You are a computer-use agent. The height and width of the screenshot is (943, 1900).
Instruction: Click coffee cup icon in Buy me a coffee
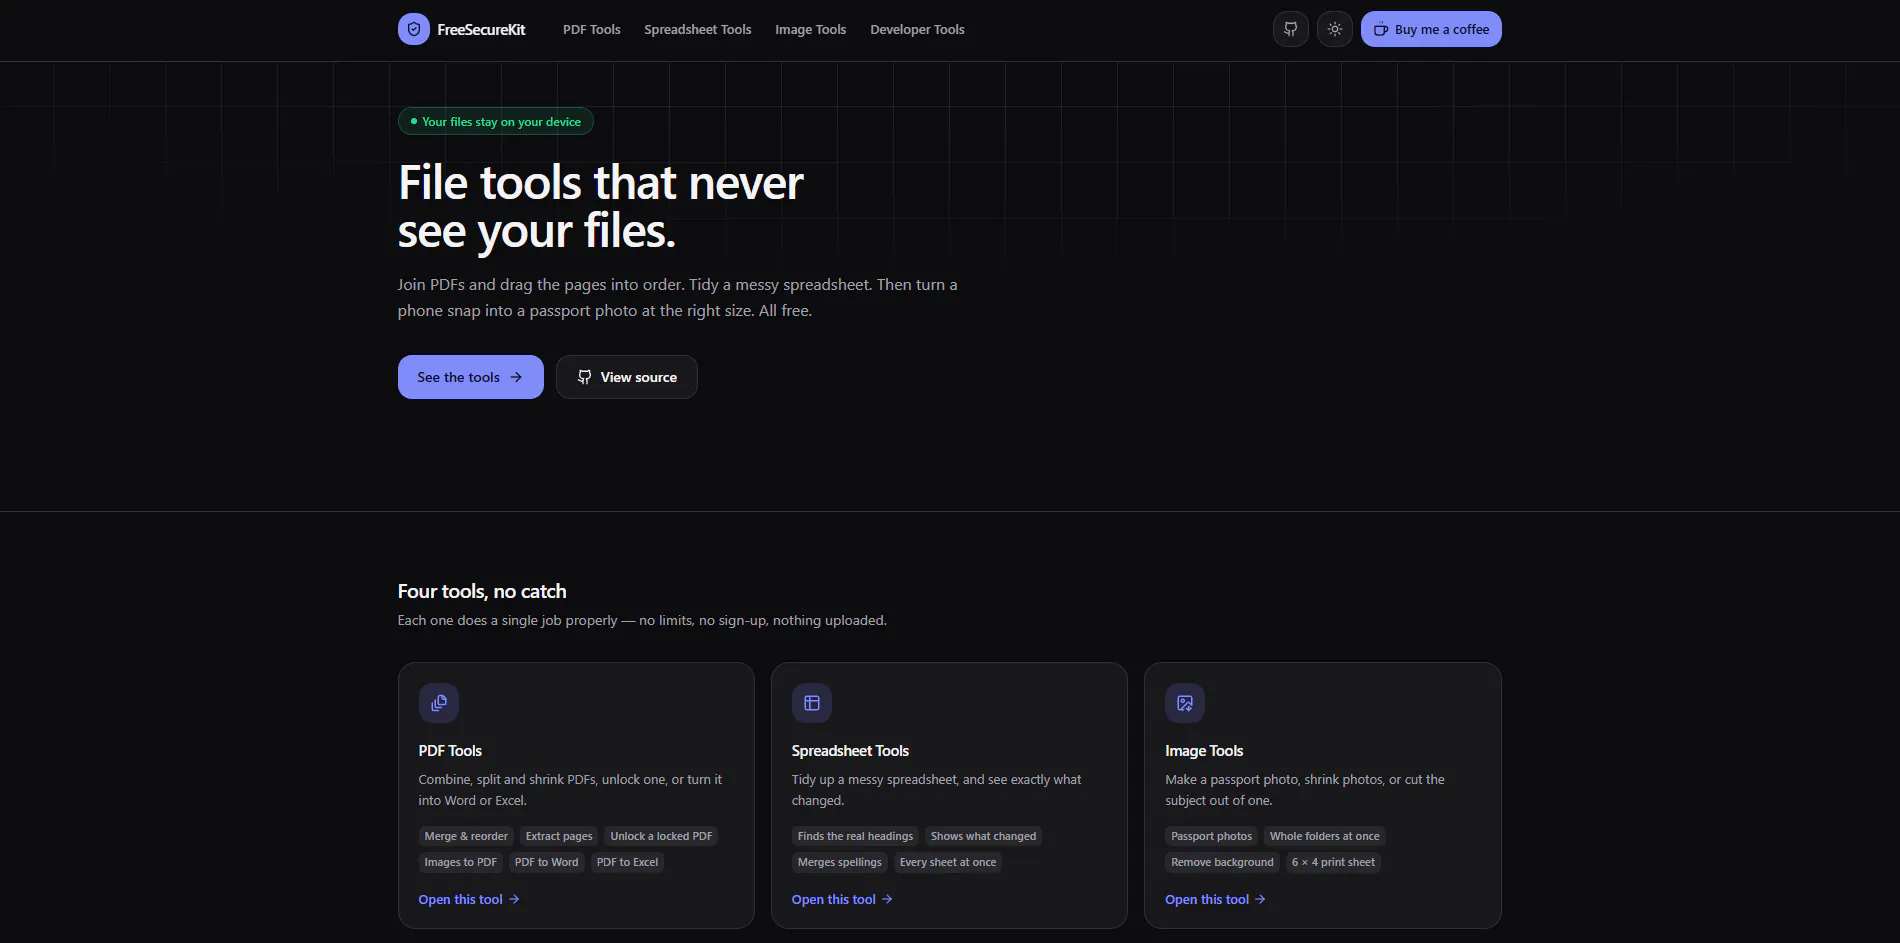[1380, 29]
